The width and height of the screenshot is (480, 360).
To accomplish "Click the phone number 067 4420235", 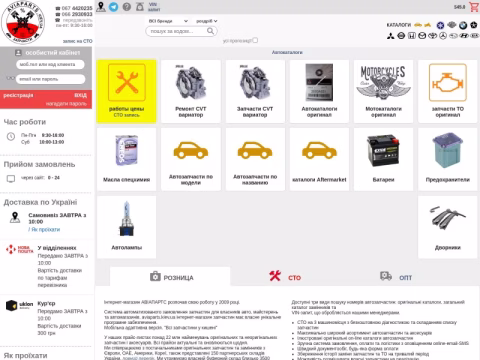I will click(x=77, y=8).
